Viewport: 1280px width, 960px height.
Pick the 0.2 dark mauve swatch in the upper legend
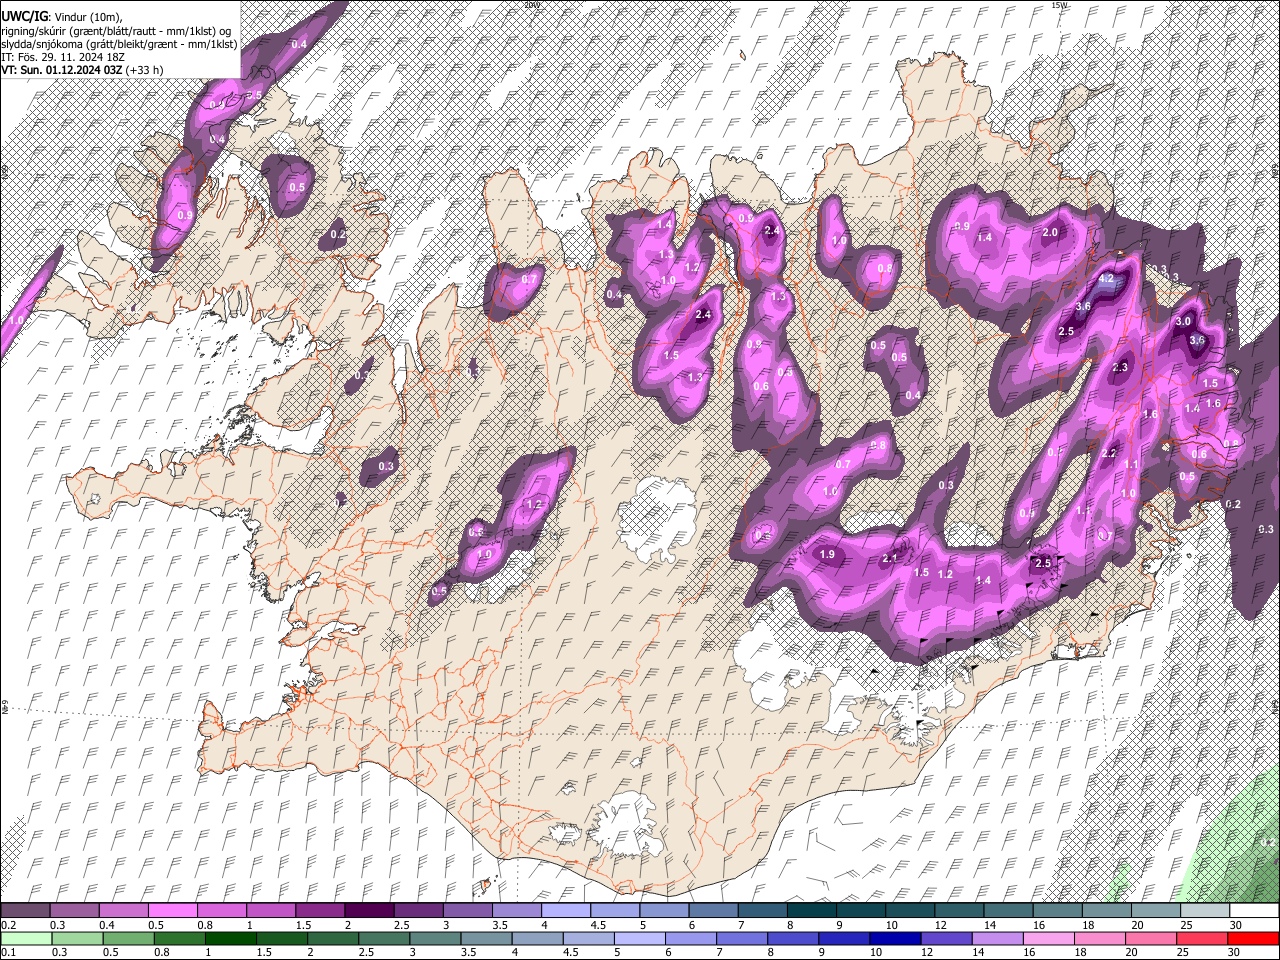click(x=25, y=911)
